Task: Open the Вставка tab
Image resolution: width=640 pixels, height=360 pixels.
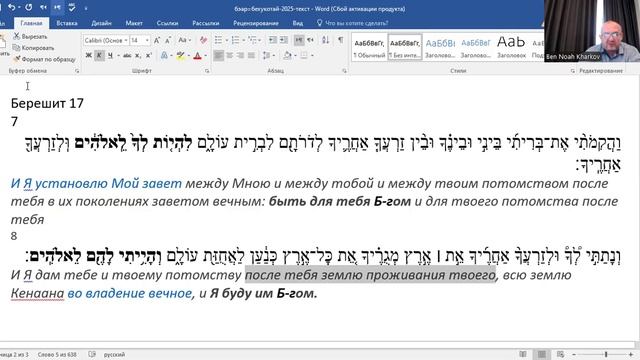Action: coord(67,23)
